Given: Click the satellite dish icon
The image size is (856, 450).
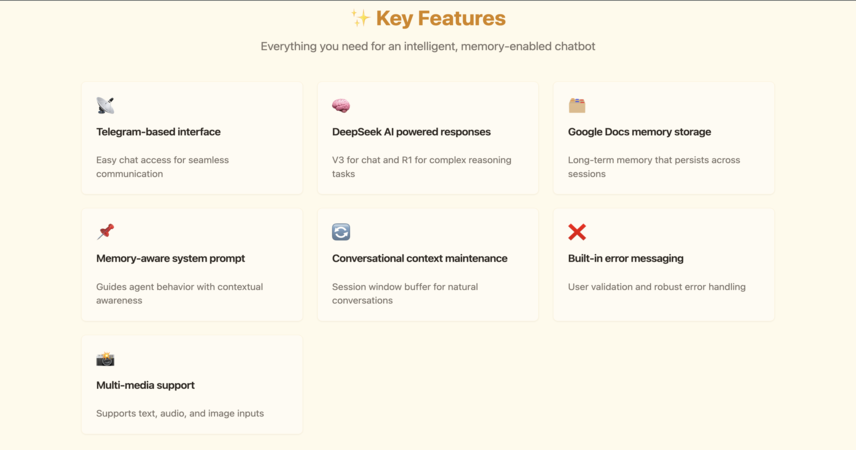Looking at the screenshot, I should (105, 105).
